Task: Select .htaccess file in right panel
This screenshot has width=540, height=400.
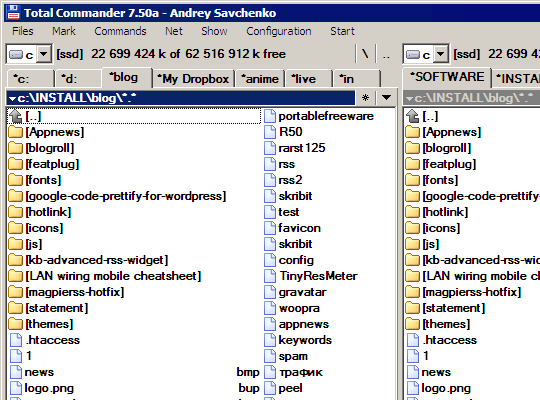Action: 449,340
